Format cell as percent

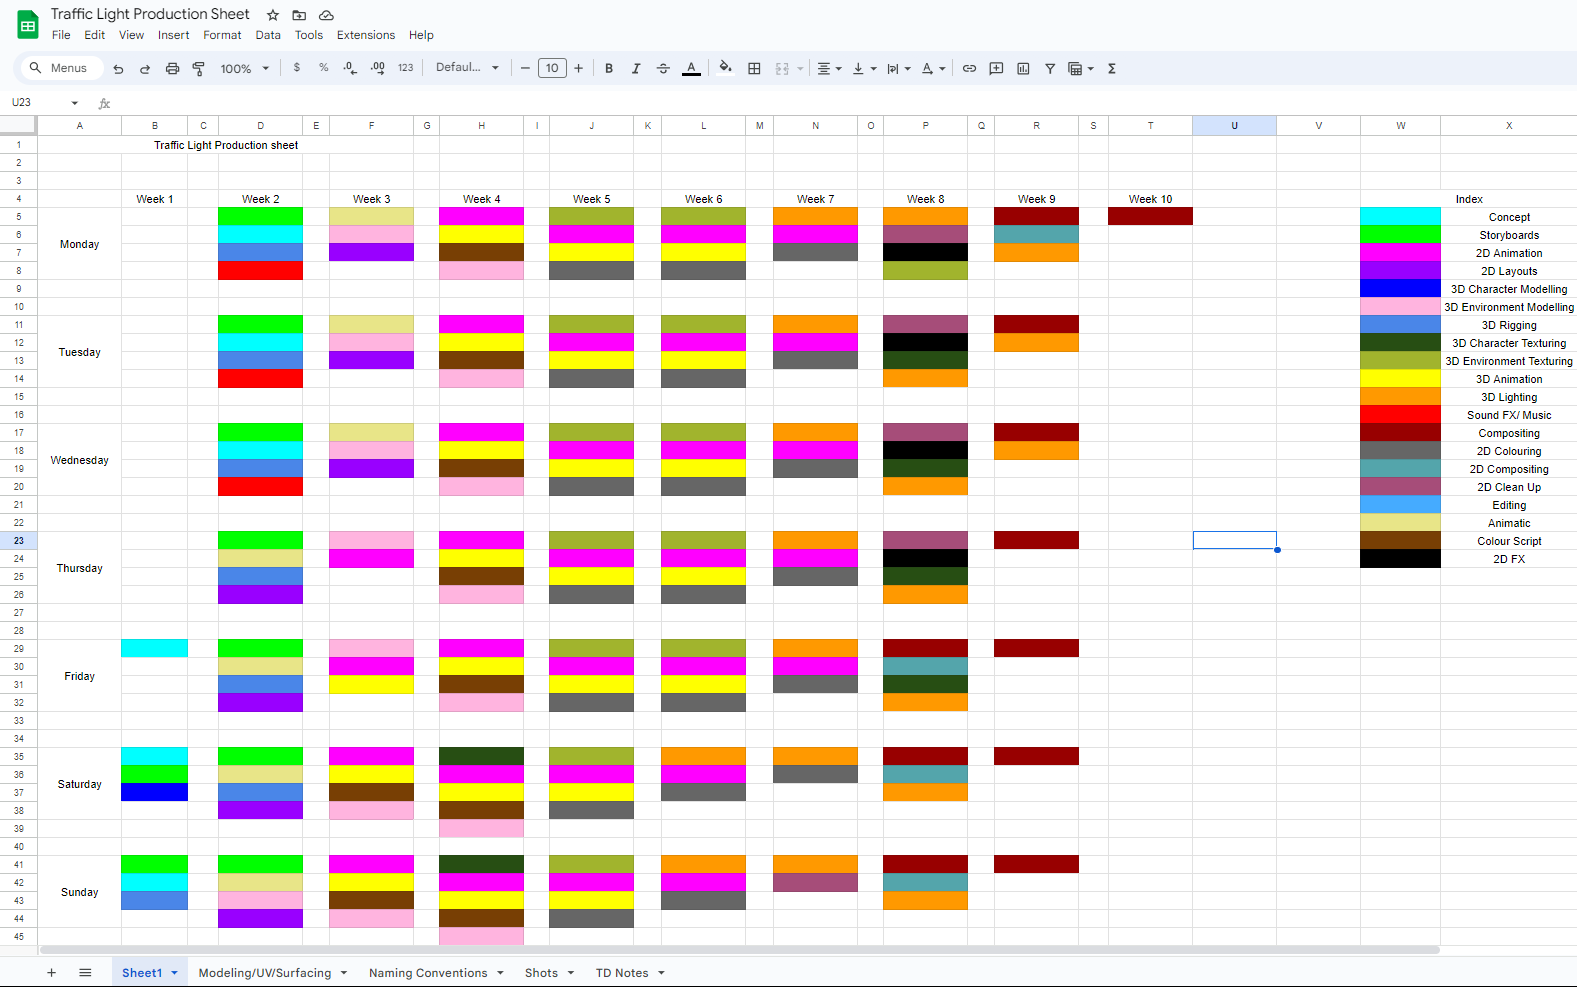324,68
